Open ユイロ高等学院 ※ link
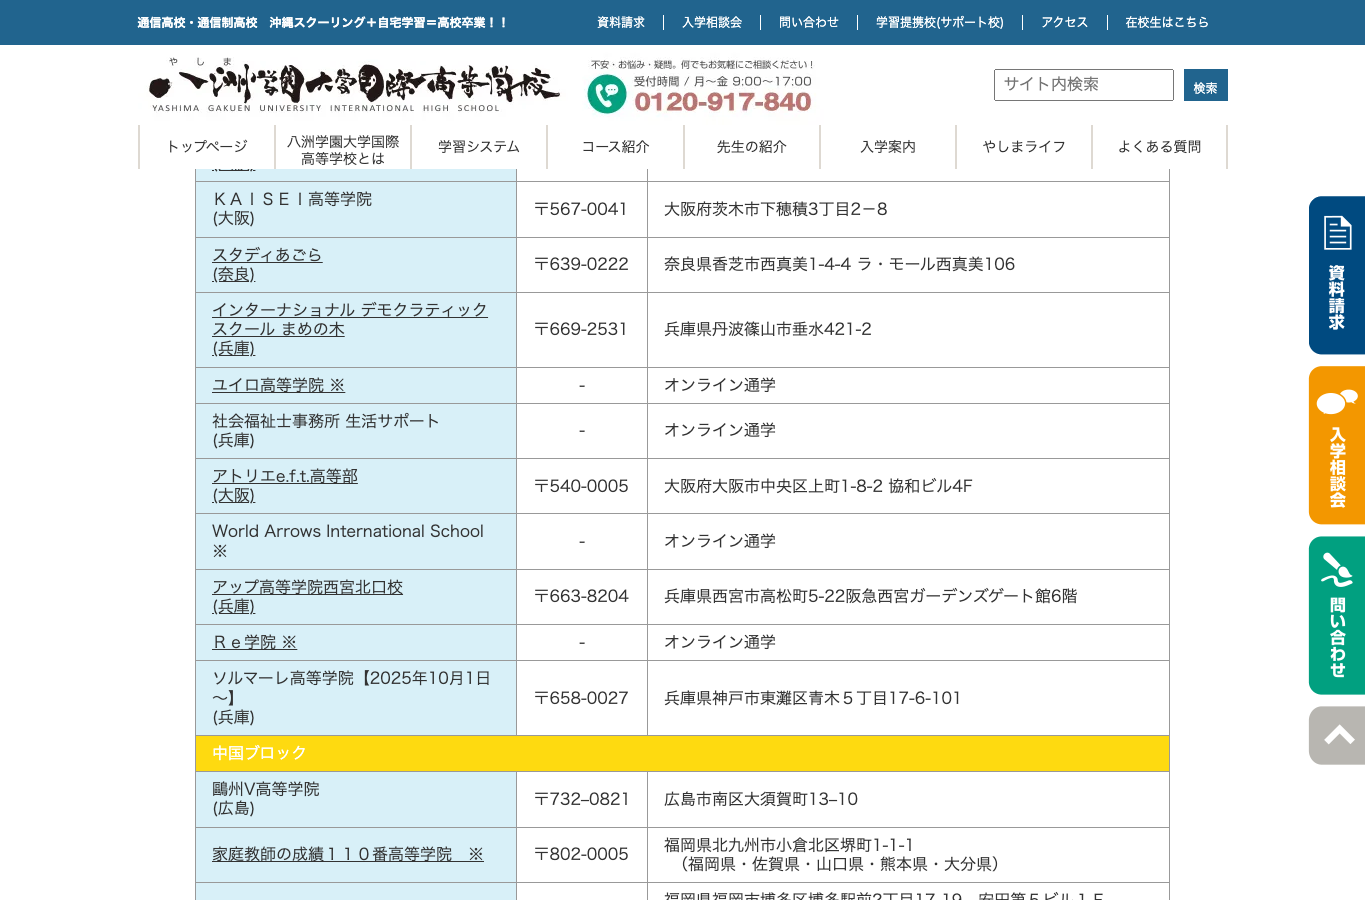The width and height of the screenshot is (1365, 900). [x=278, y=385]
